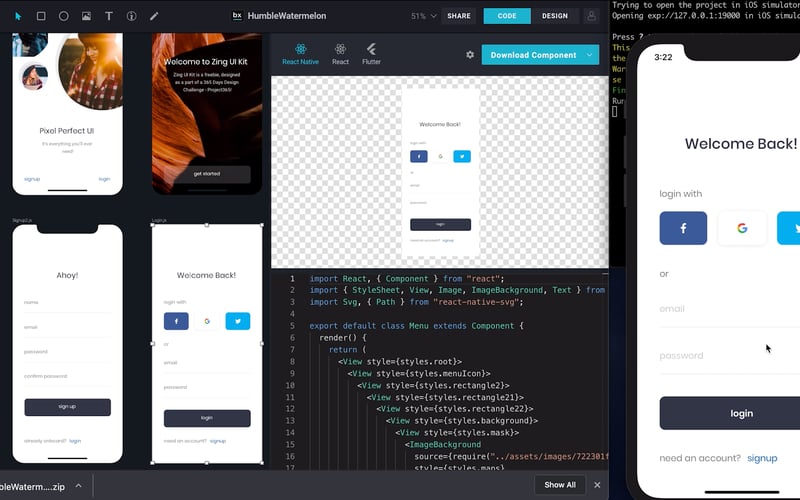Image resolution: width=800 pixels, height=500 pixels.
Task: Click the info circle tool icon
Action: click(131, 16)
